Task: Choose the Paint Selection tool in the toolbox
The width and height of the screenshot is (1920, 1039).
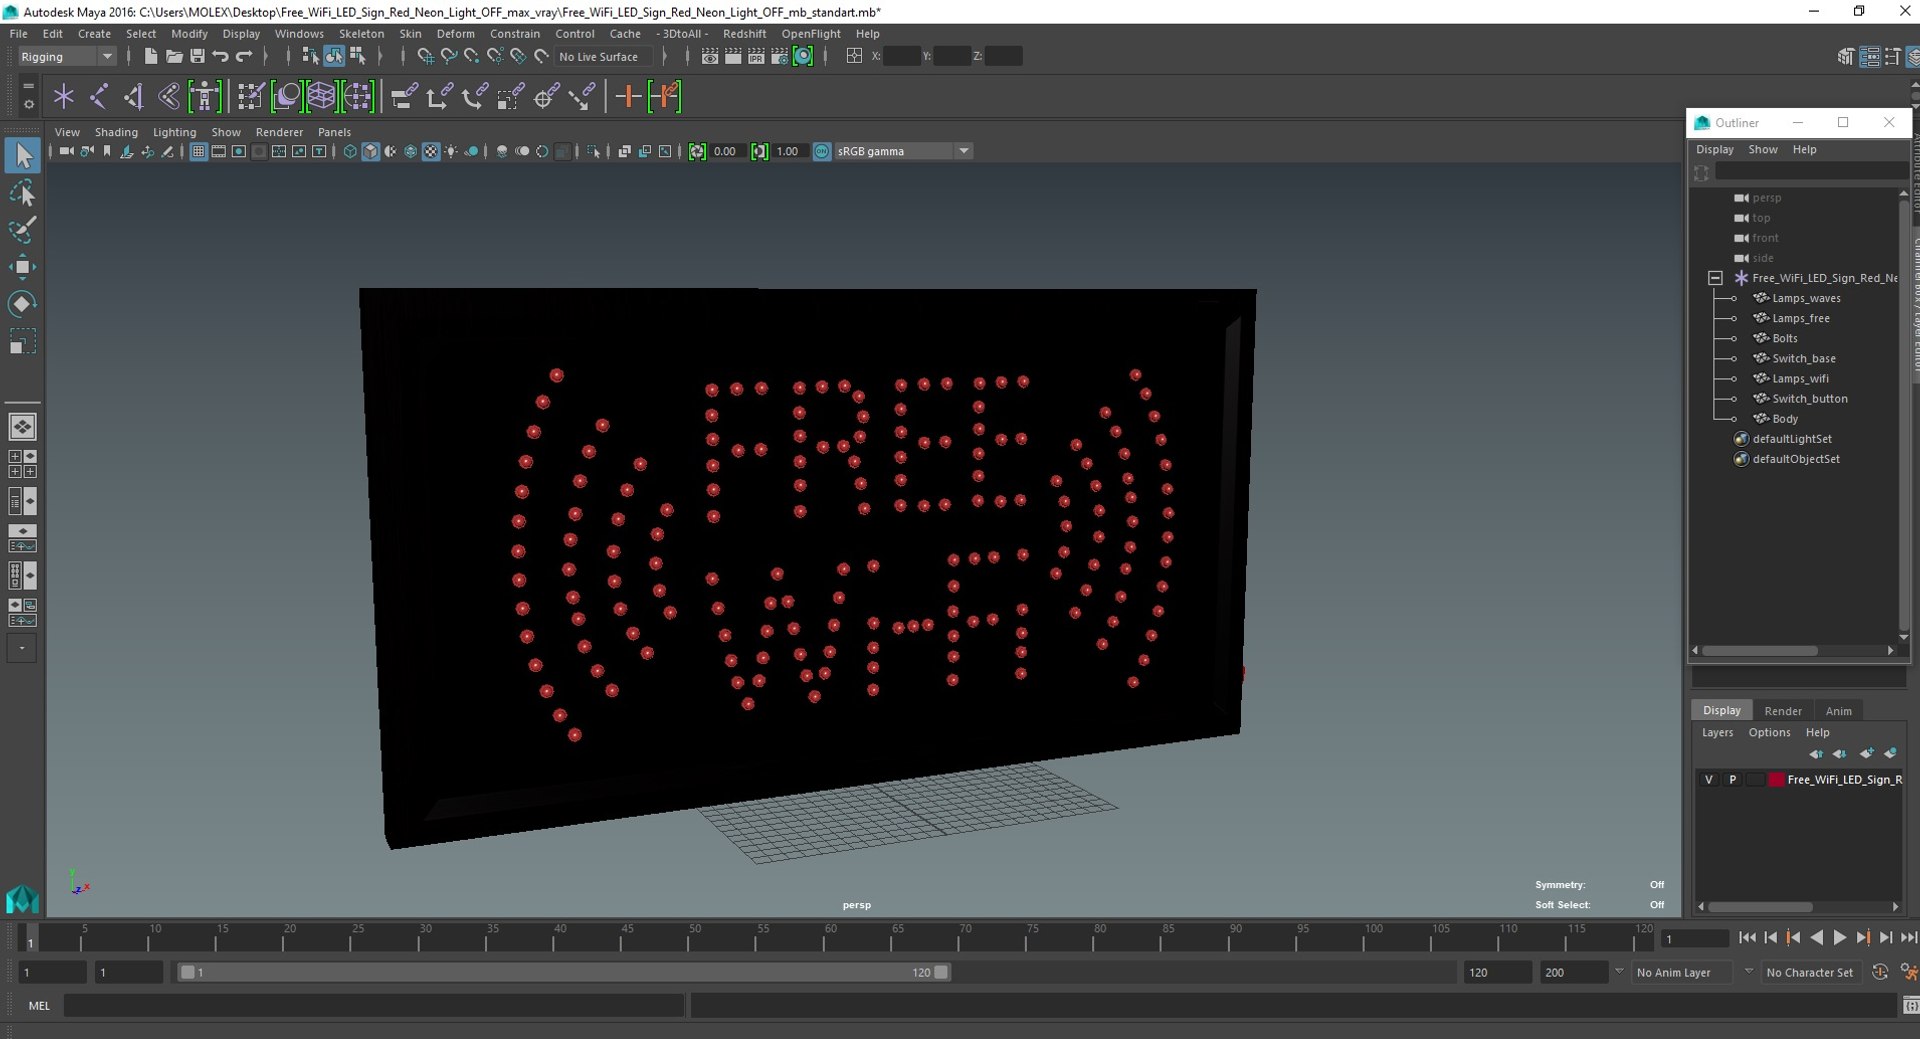Action: (22, 229)
